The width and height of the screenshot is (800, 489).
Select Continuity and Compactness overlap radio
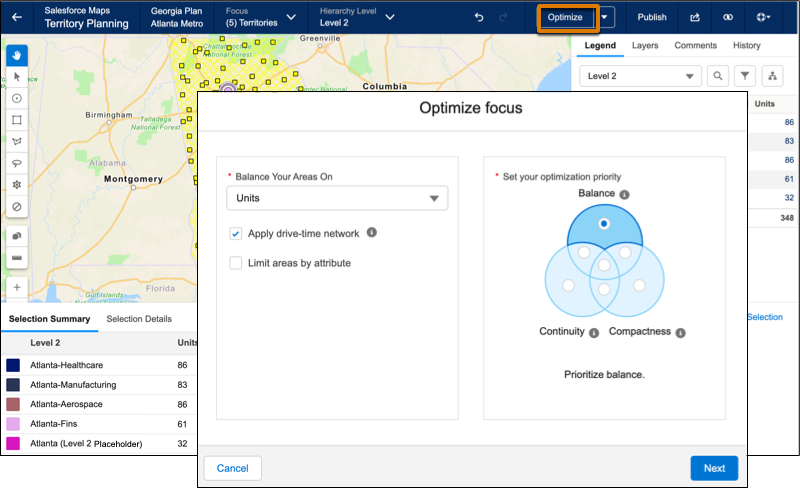click(604, 289)
